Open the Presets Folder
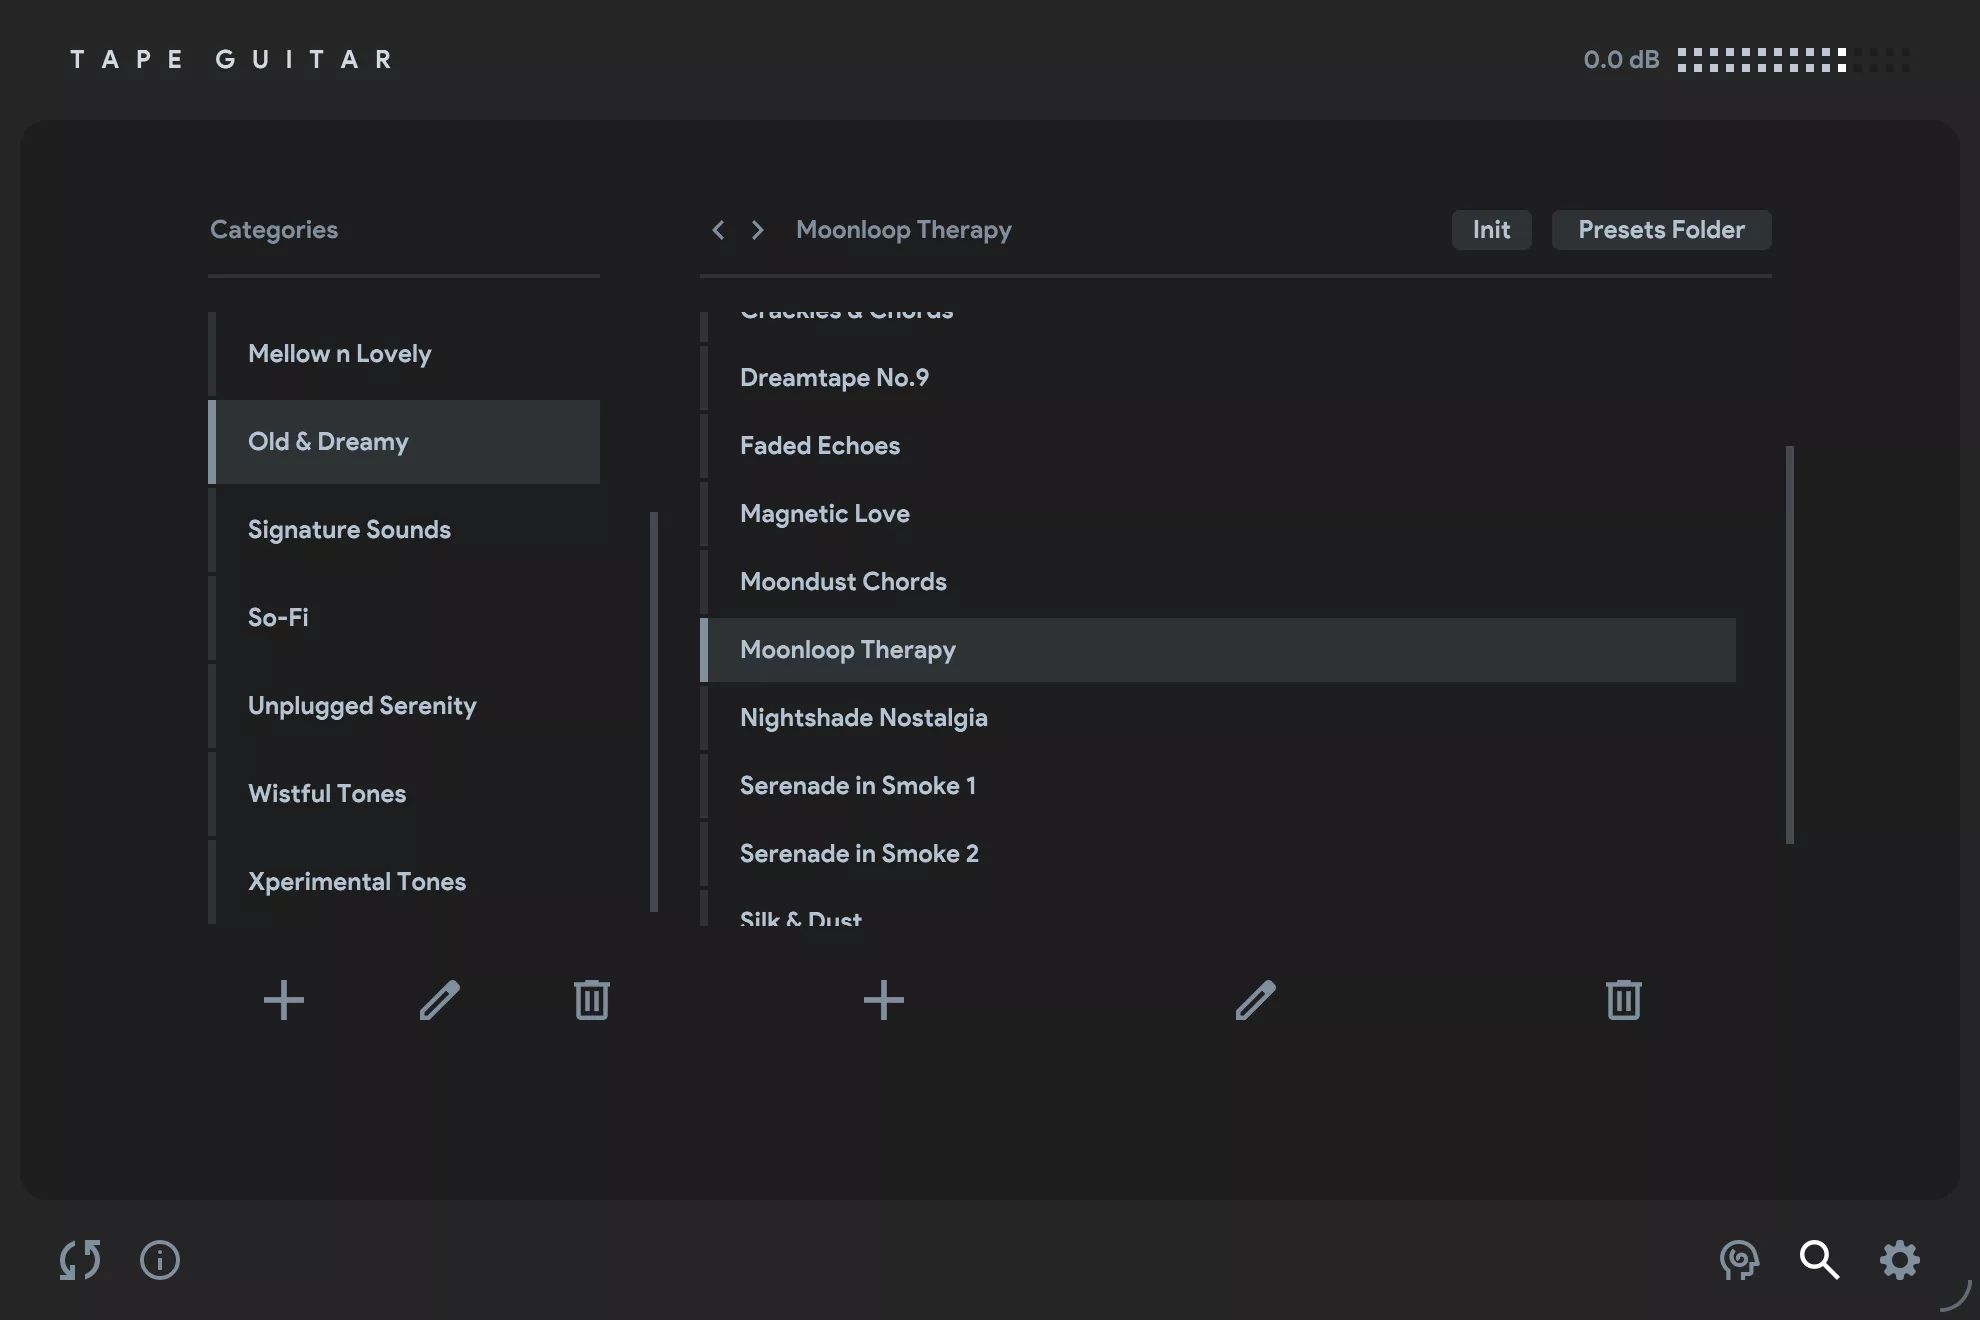The height and width of the screenshot is (1320, 1980). tap(1661, 229)
